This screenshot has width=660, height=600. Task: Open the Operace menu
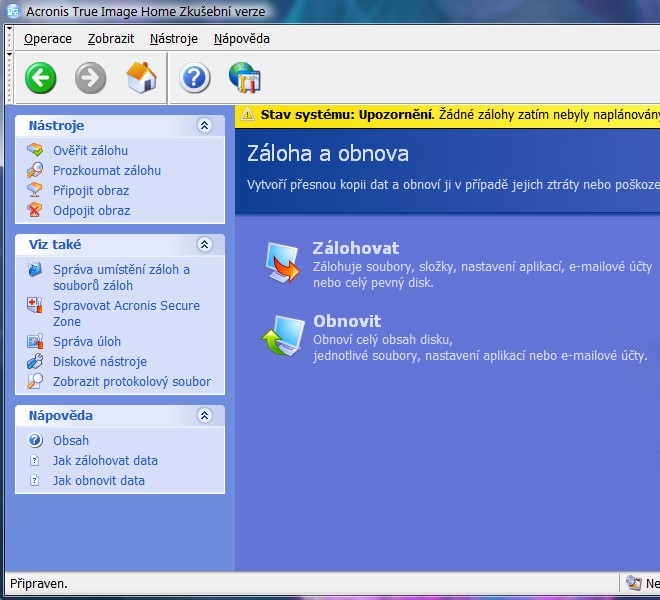[x=48, y=39]
